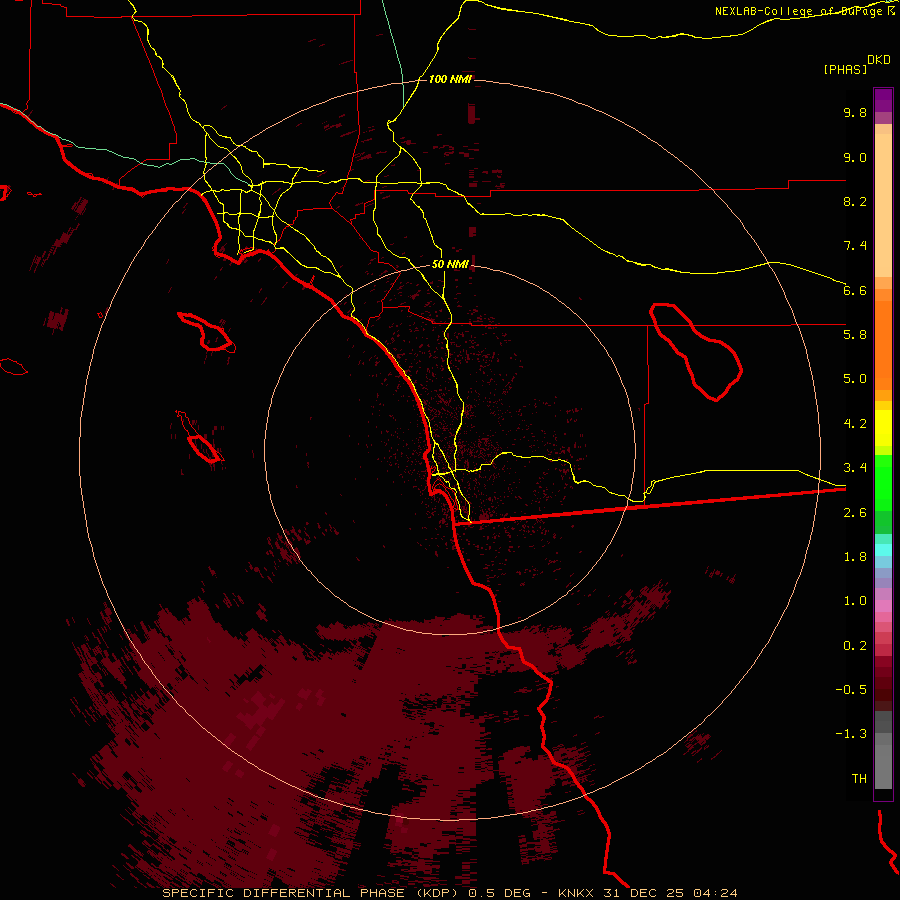Click the TH threshold label on the scale
Viewport: 900px width, 900px height.
(859, 779)
